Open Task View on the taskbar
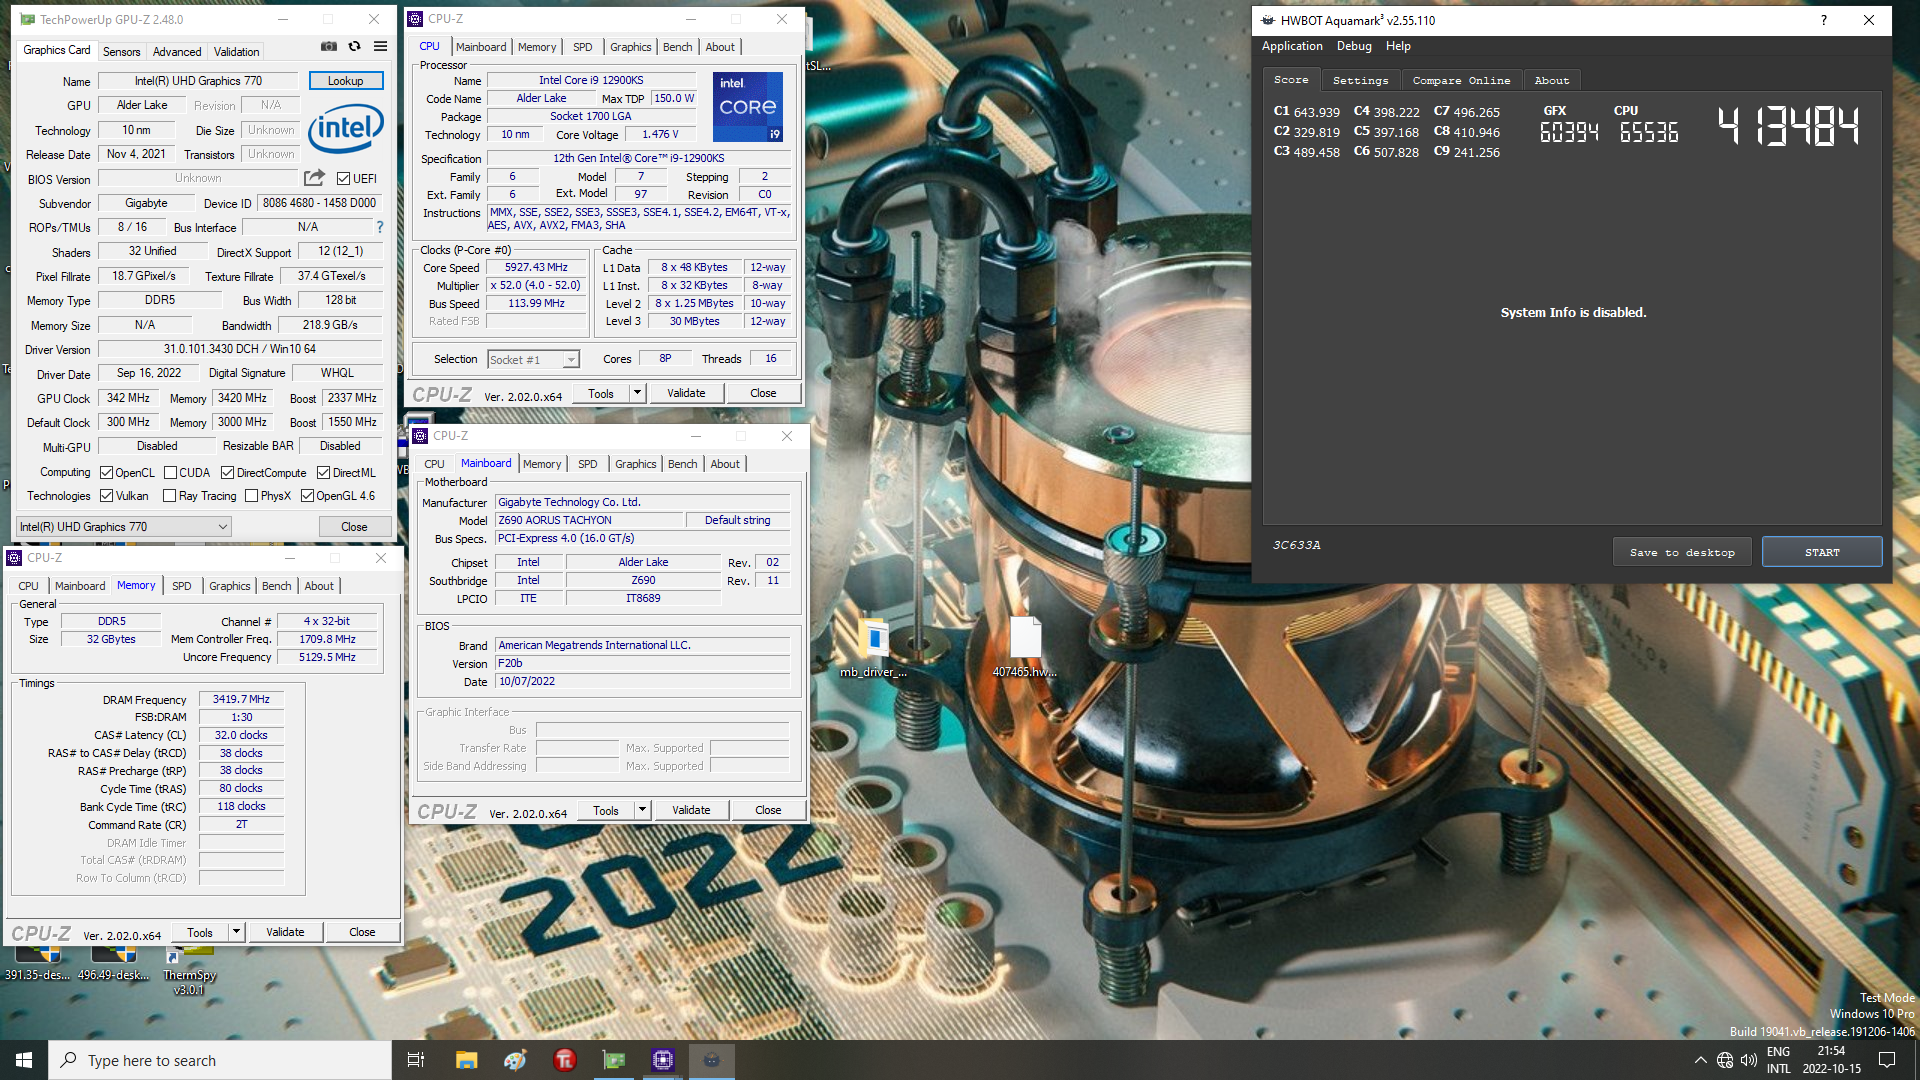Screen dimensions: 1920x1080 tap(416, 1060)
